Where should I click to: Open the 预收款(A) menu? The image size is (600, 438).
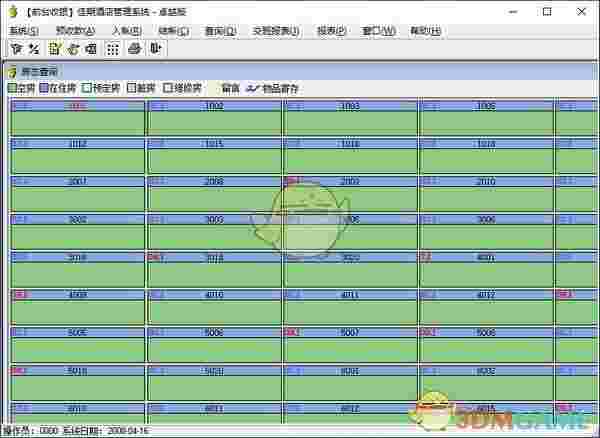coord(75,31)
